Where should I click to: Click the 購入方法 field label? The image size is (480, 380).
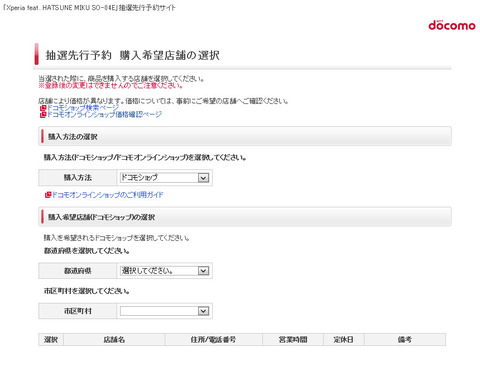[x=78, y=178]
